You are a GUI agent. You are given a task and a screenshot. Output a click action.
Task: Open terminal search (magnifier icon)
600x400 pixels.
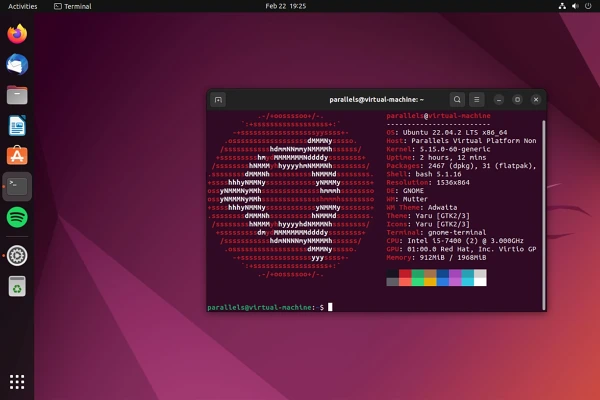(457, 100)
